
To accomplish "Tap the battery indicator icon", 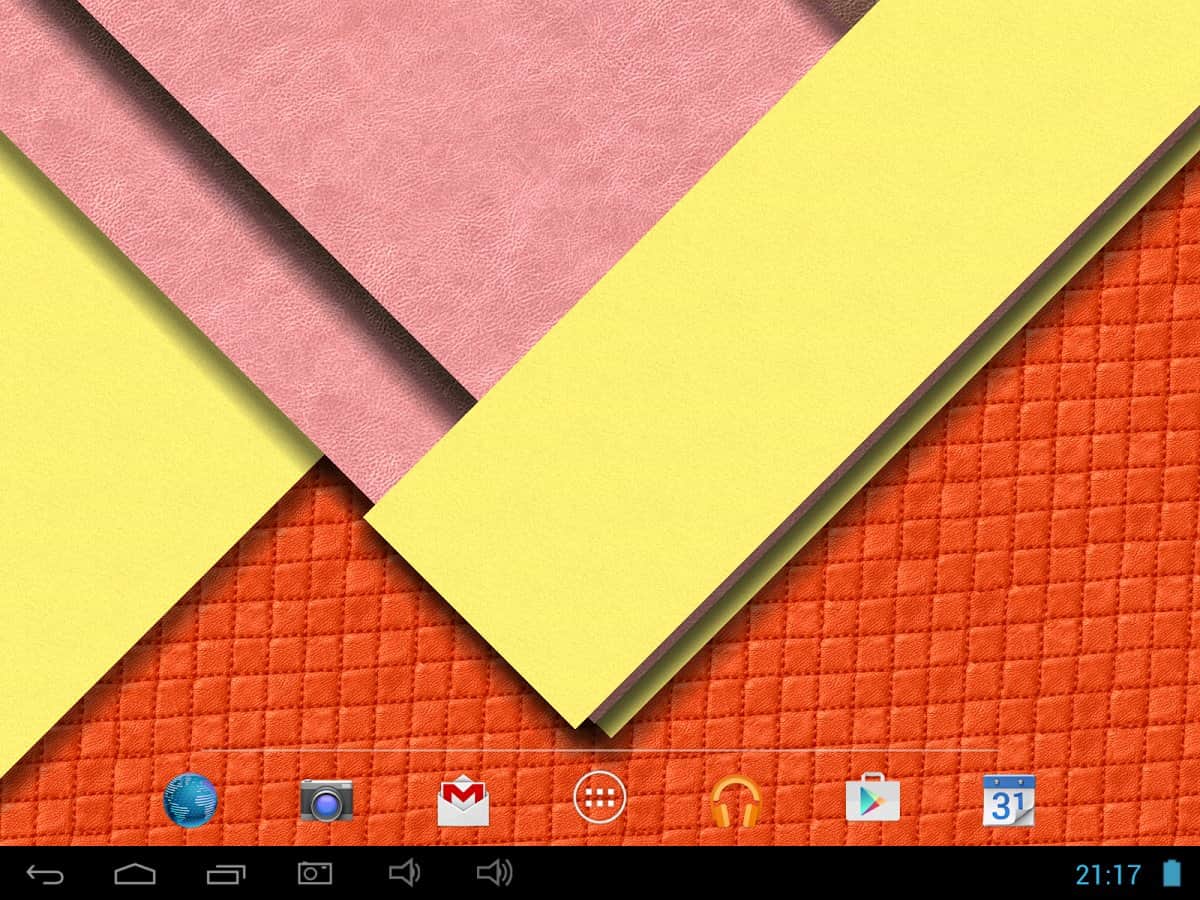I will [1171, 874].
